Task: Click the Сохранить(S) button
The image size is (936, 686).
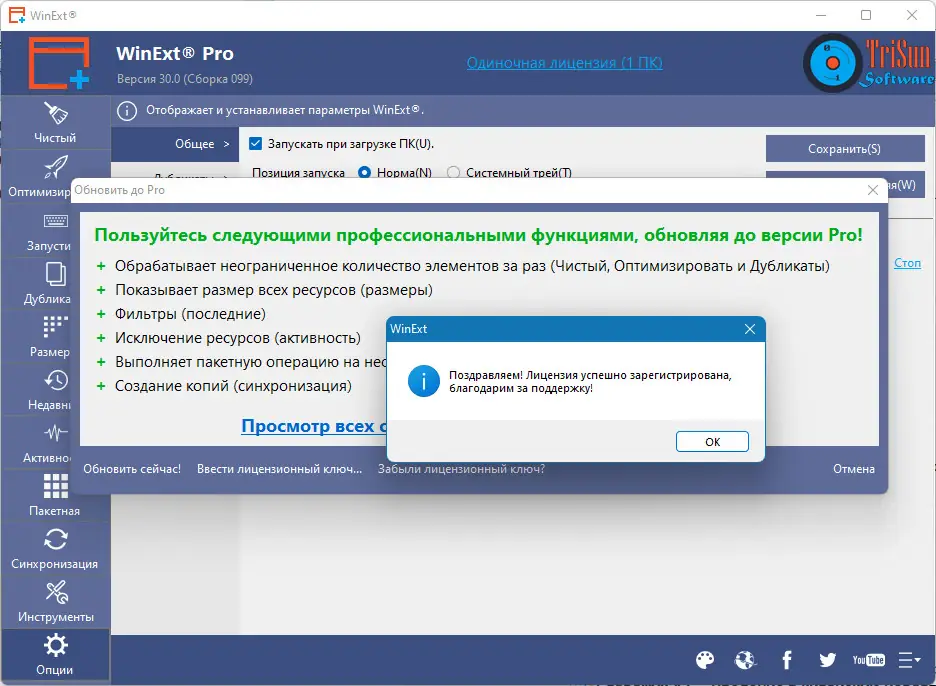Action: click(x=845, y=149)
